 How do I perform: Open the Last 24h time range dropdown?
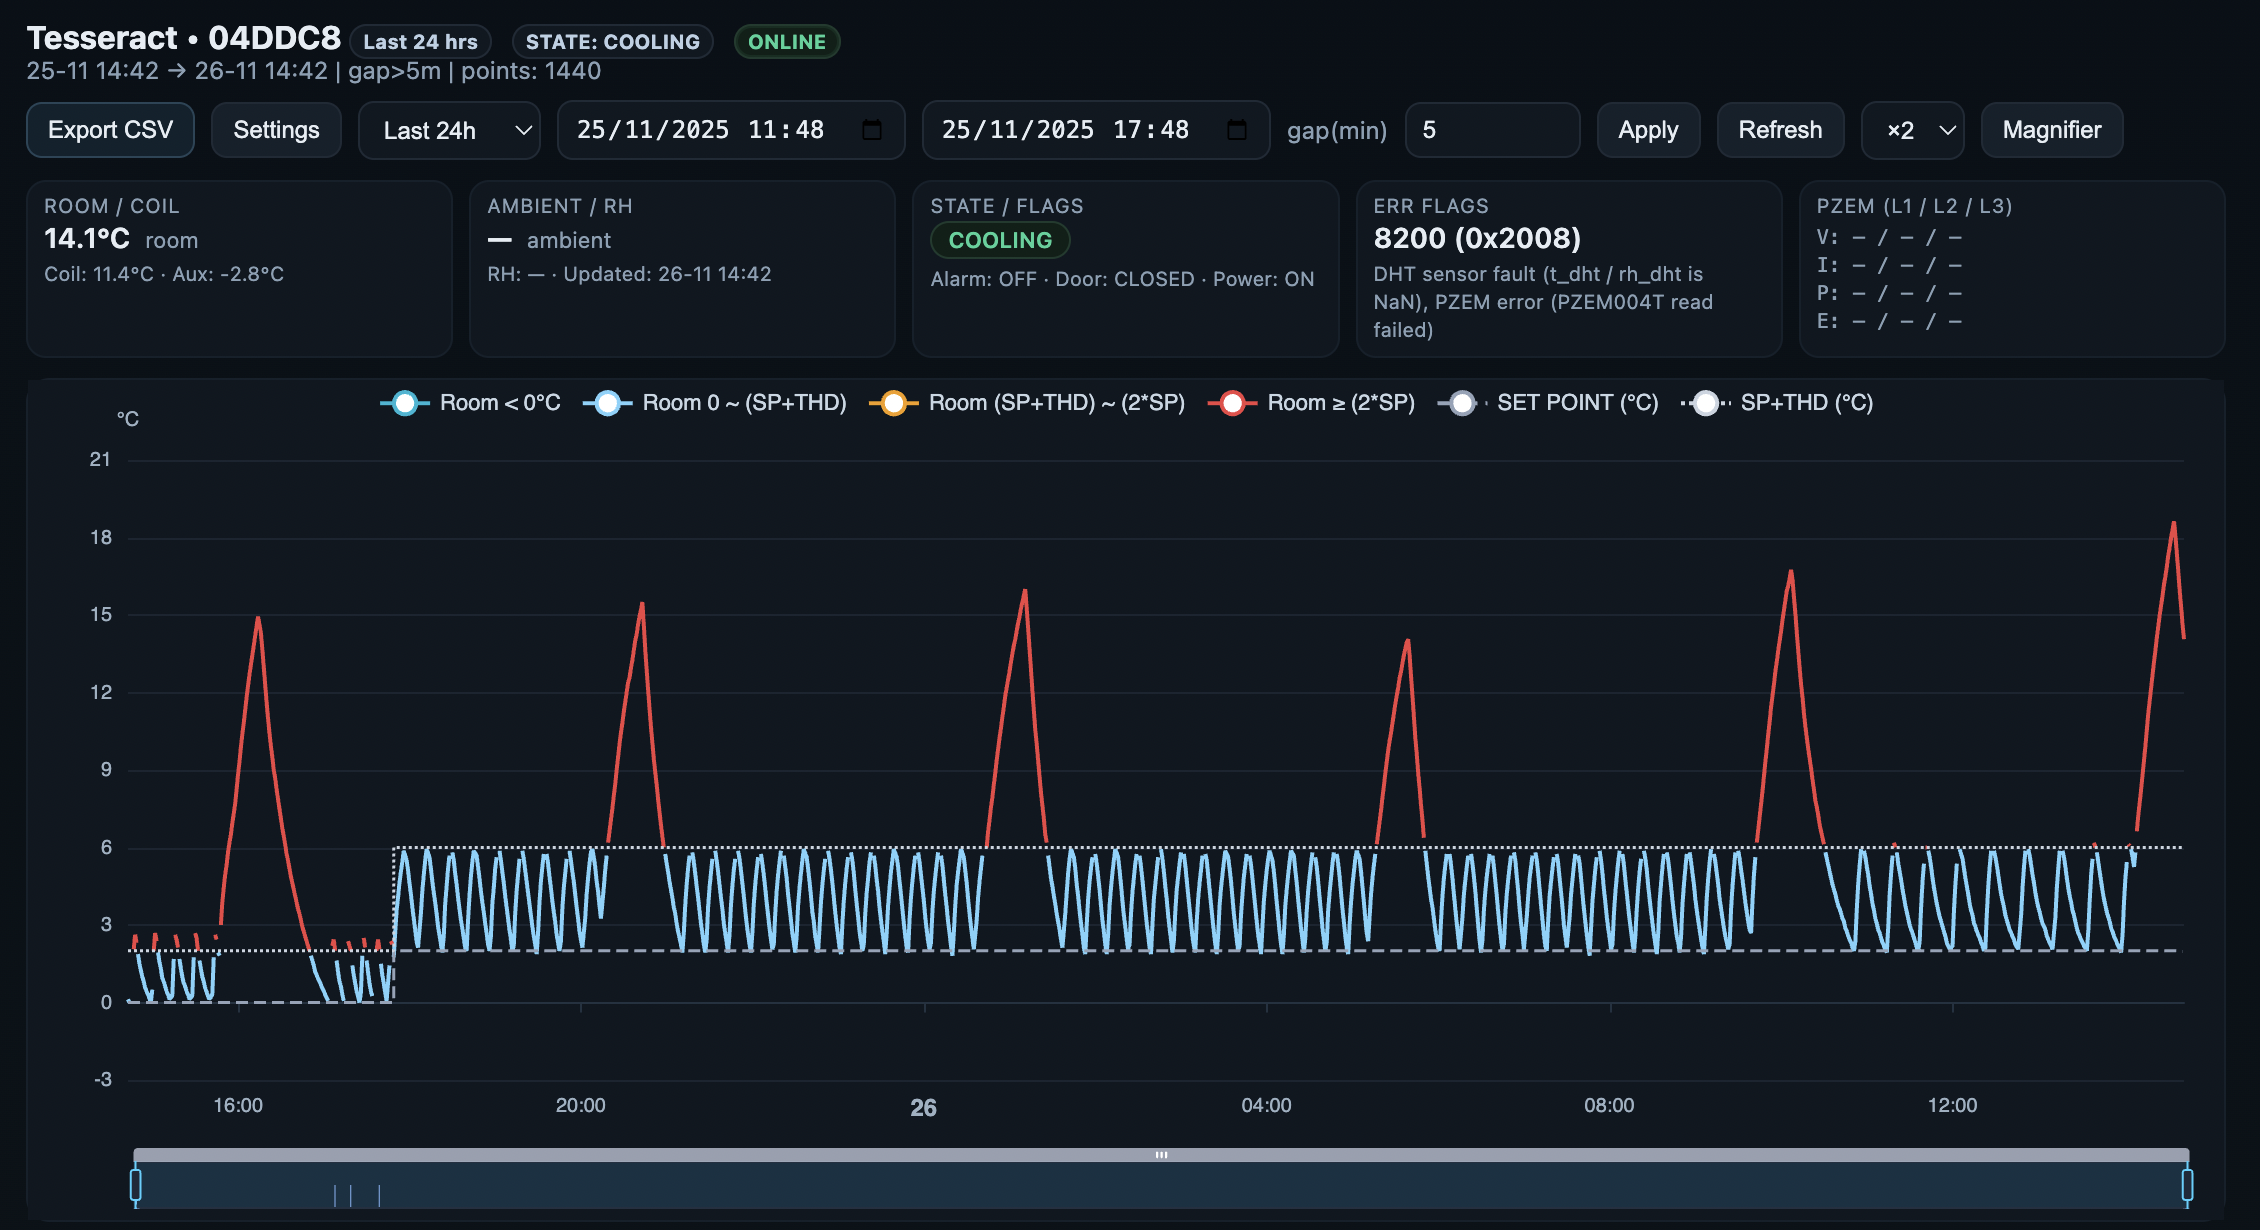(449, 129)
